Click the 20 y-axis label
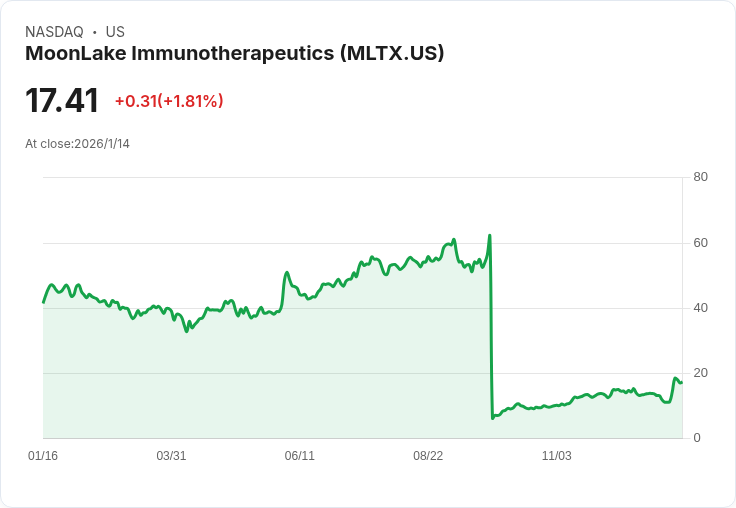The height and width of the screenshot is (508, 736). 700,373
